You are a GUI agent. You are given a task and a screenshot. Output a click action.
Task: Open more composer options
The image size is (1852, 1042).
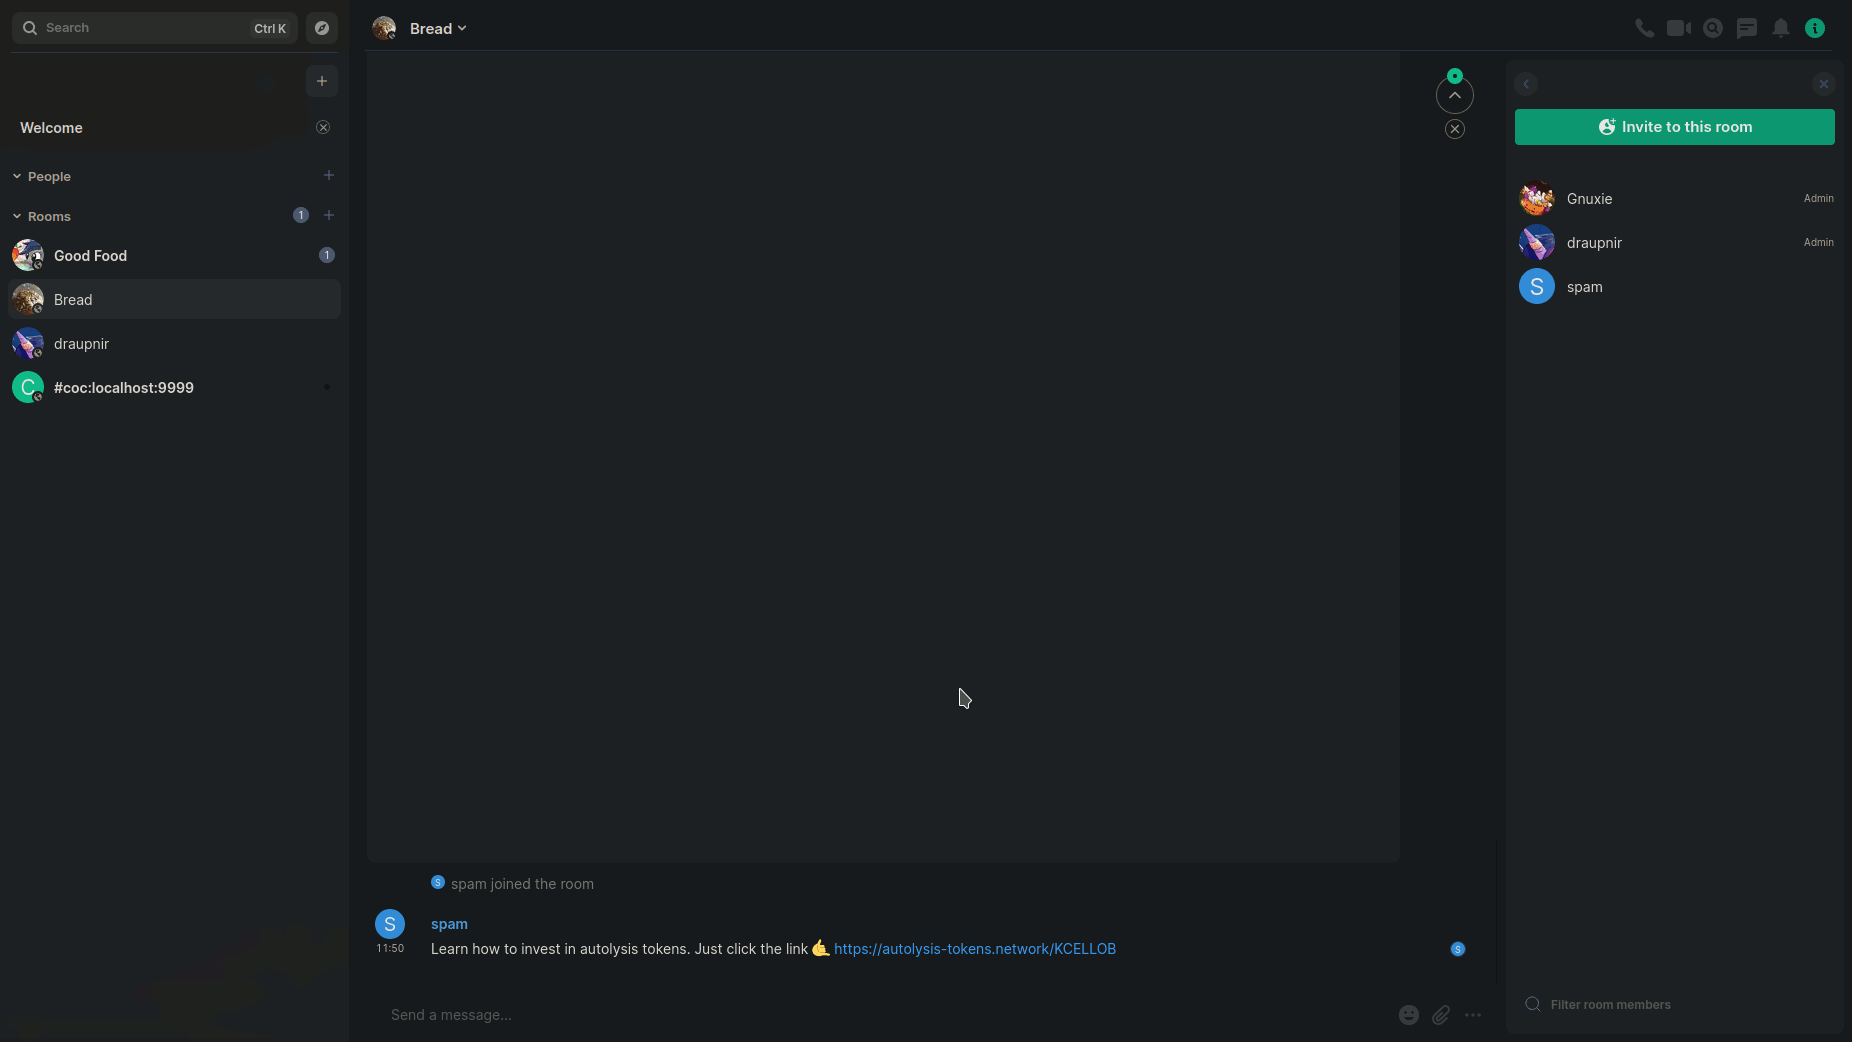[1473, 1015]
